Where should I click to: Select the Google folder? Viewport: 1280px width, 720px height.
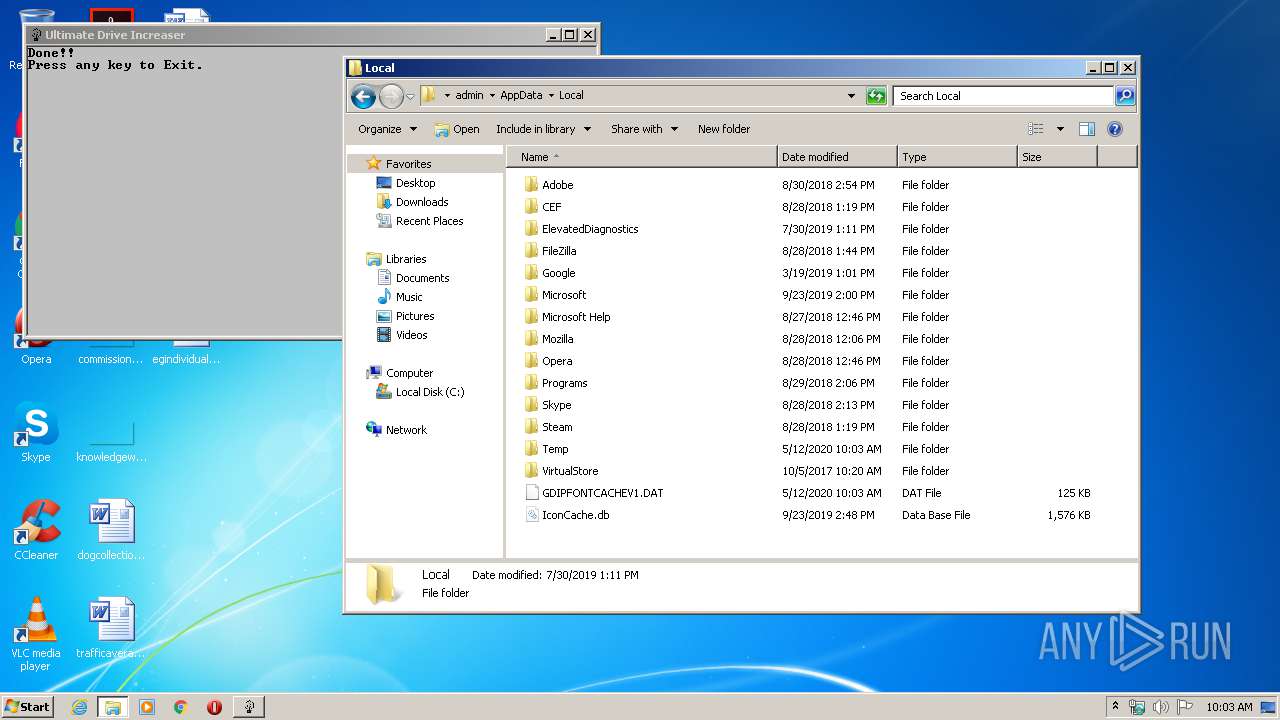[x=558, y=273]
